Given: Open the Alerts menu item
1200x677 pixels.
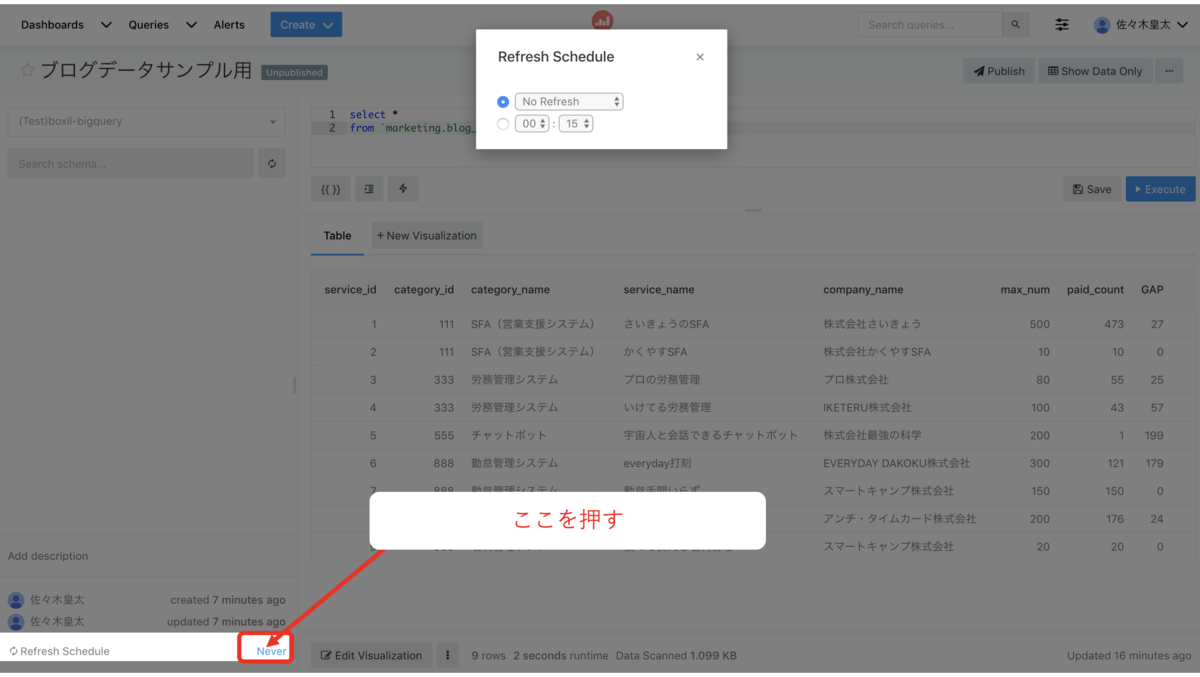Looking at the screenshot, I should (x=229, y=24).
